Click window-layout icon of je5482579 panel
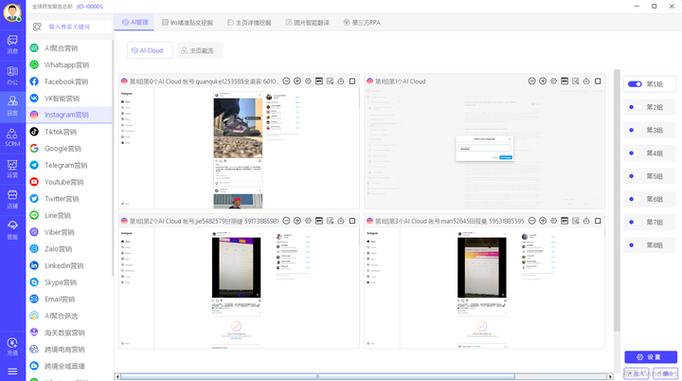Viewport: 682px width, 381px height. (319, 221)
